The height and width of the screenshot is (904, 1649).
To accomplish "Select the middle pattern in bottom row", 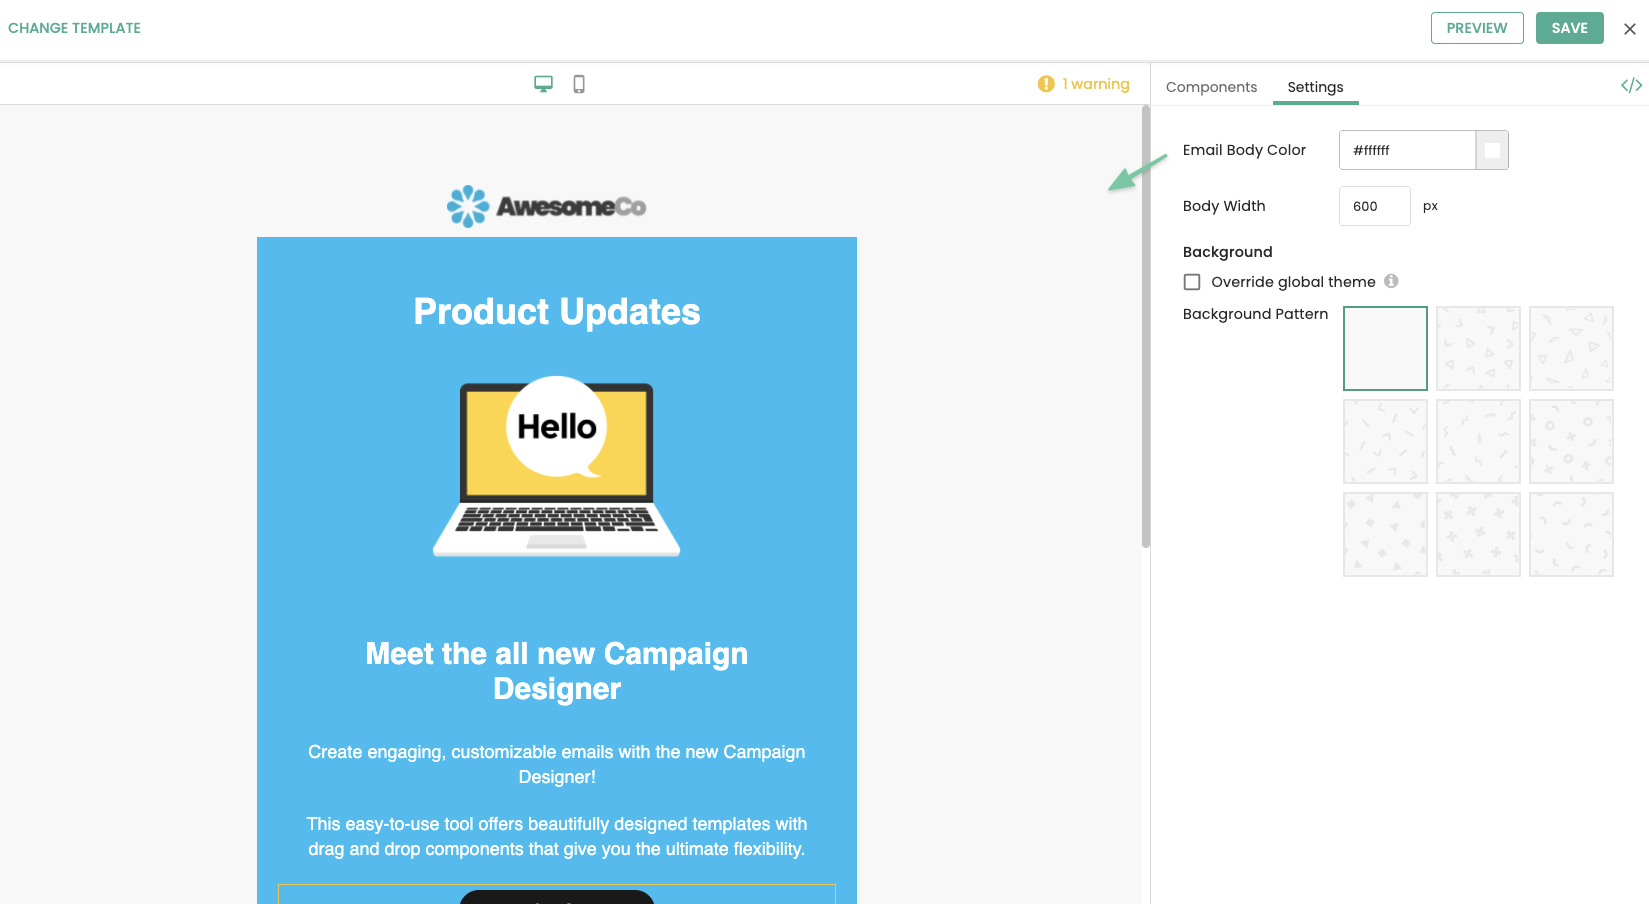I will click(x=1478, y=534).
